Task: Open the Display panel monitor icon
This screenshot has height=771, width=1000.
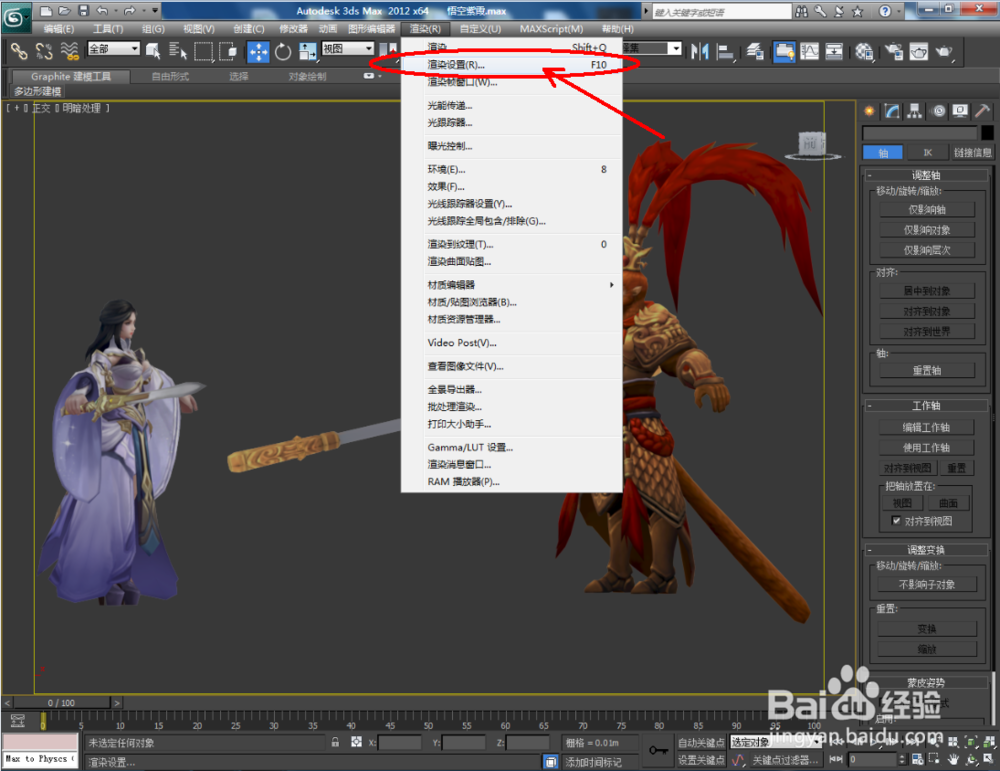Action: [x=960, y=112]
